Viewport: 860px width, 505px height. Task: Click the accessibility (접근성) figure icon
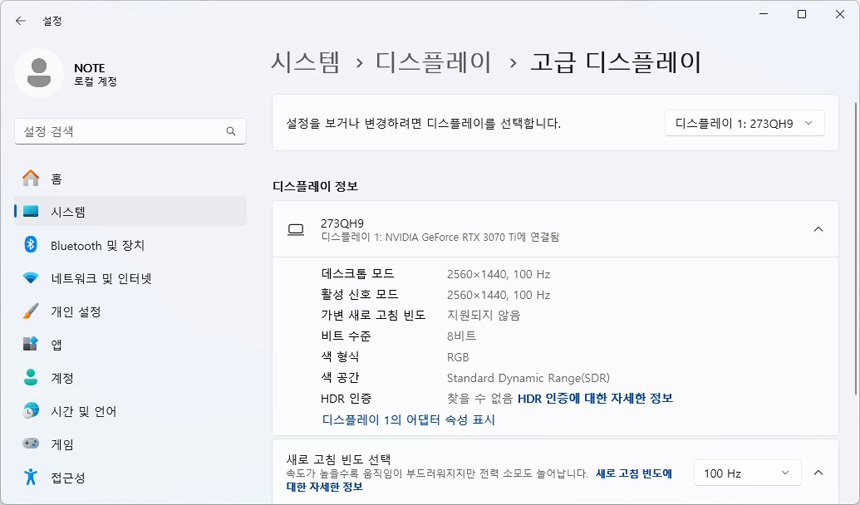coord(31,477)
